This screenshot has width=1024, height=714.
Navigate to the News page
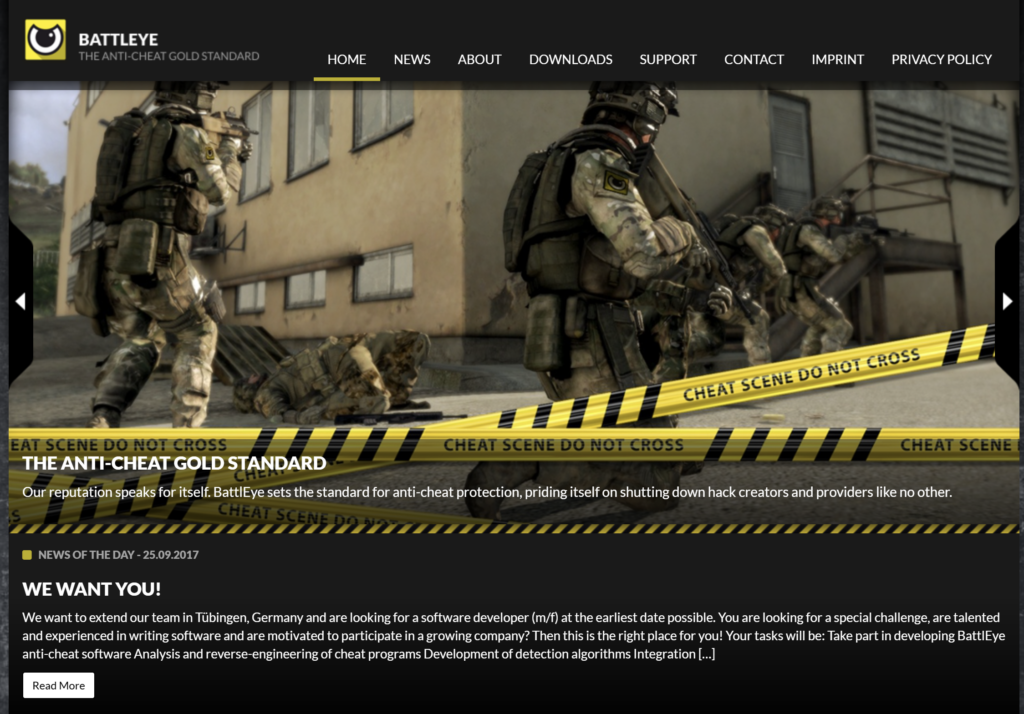pyautogui.click(x=412, y=59)
